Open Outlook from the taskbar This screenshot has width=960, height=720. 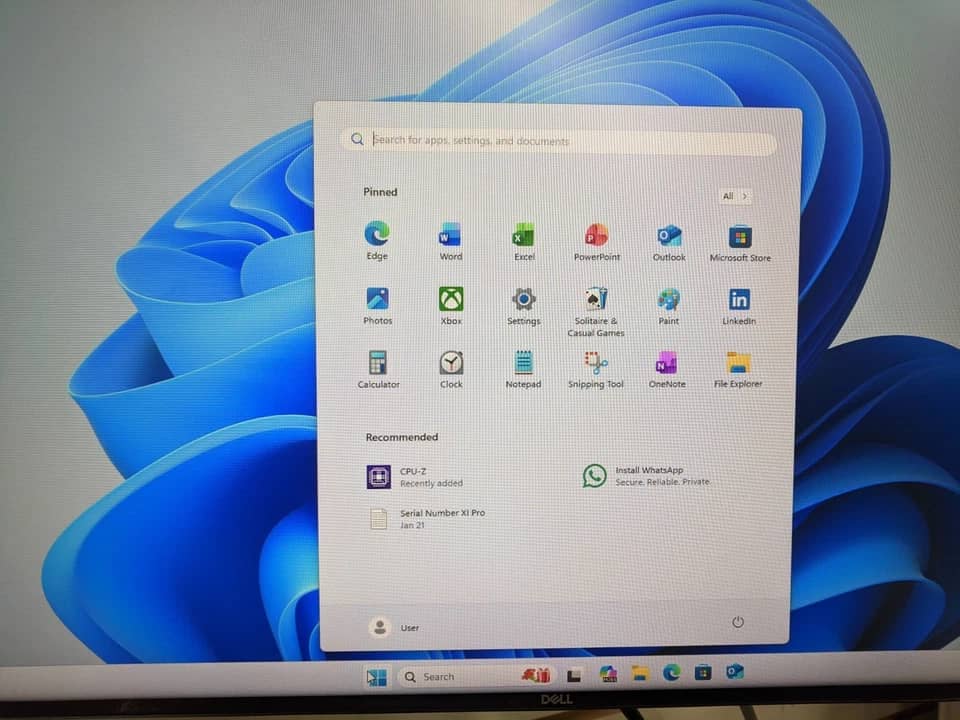735,672
